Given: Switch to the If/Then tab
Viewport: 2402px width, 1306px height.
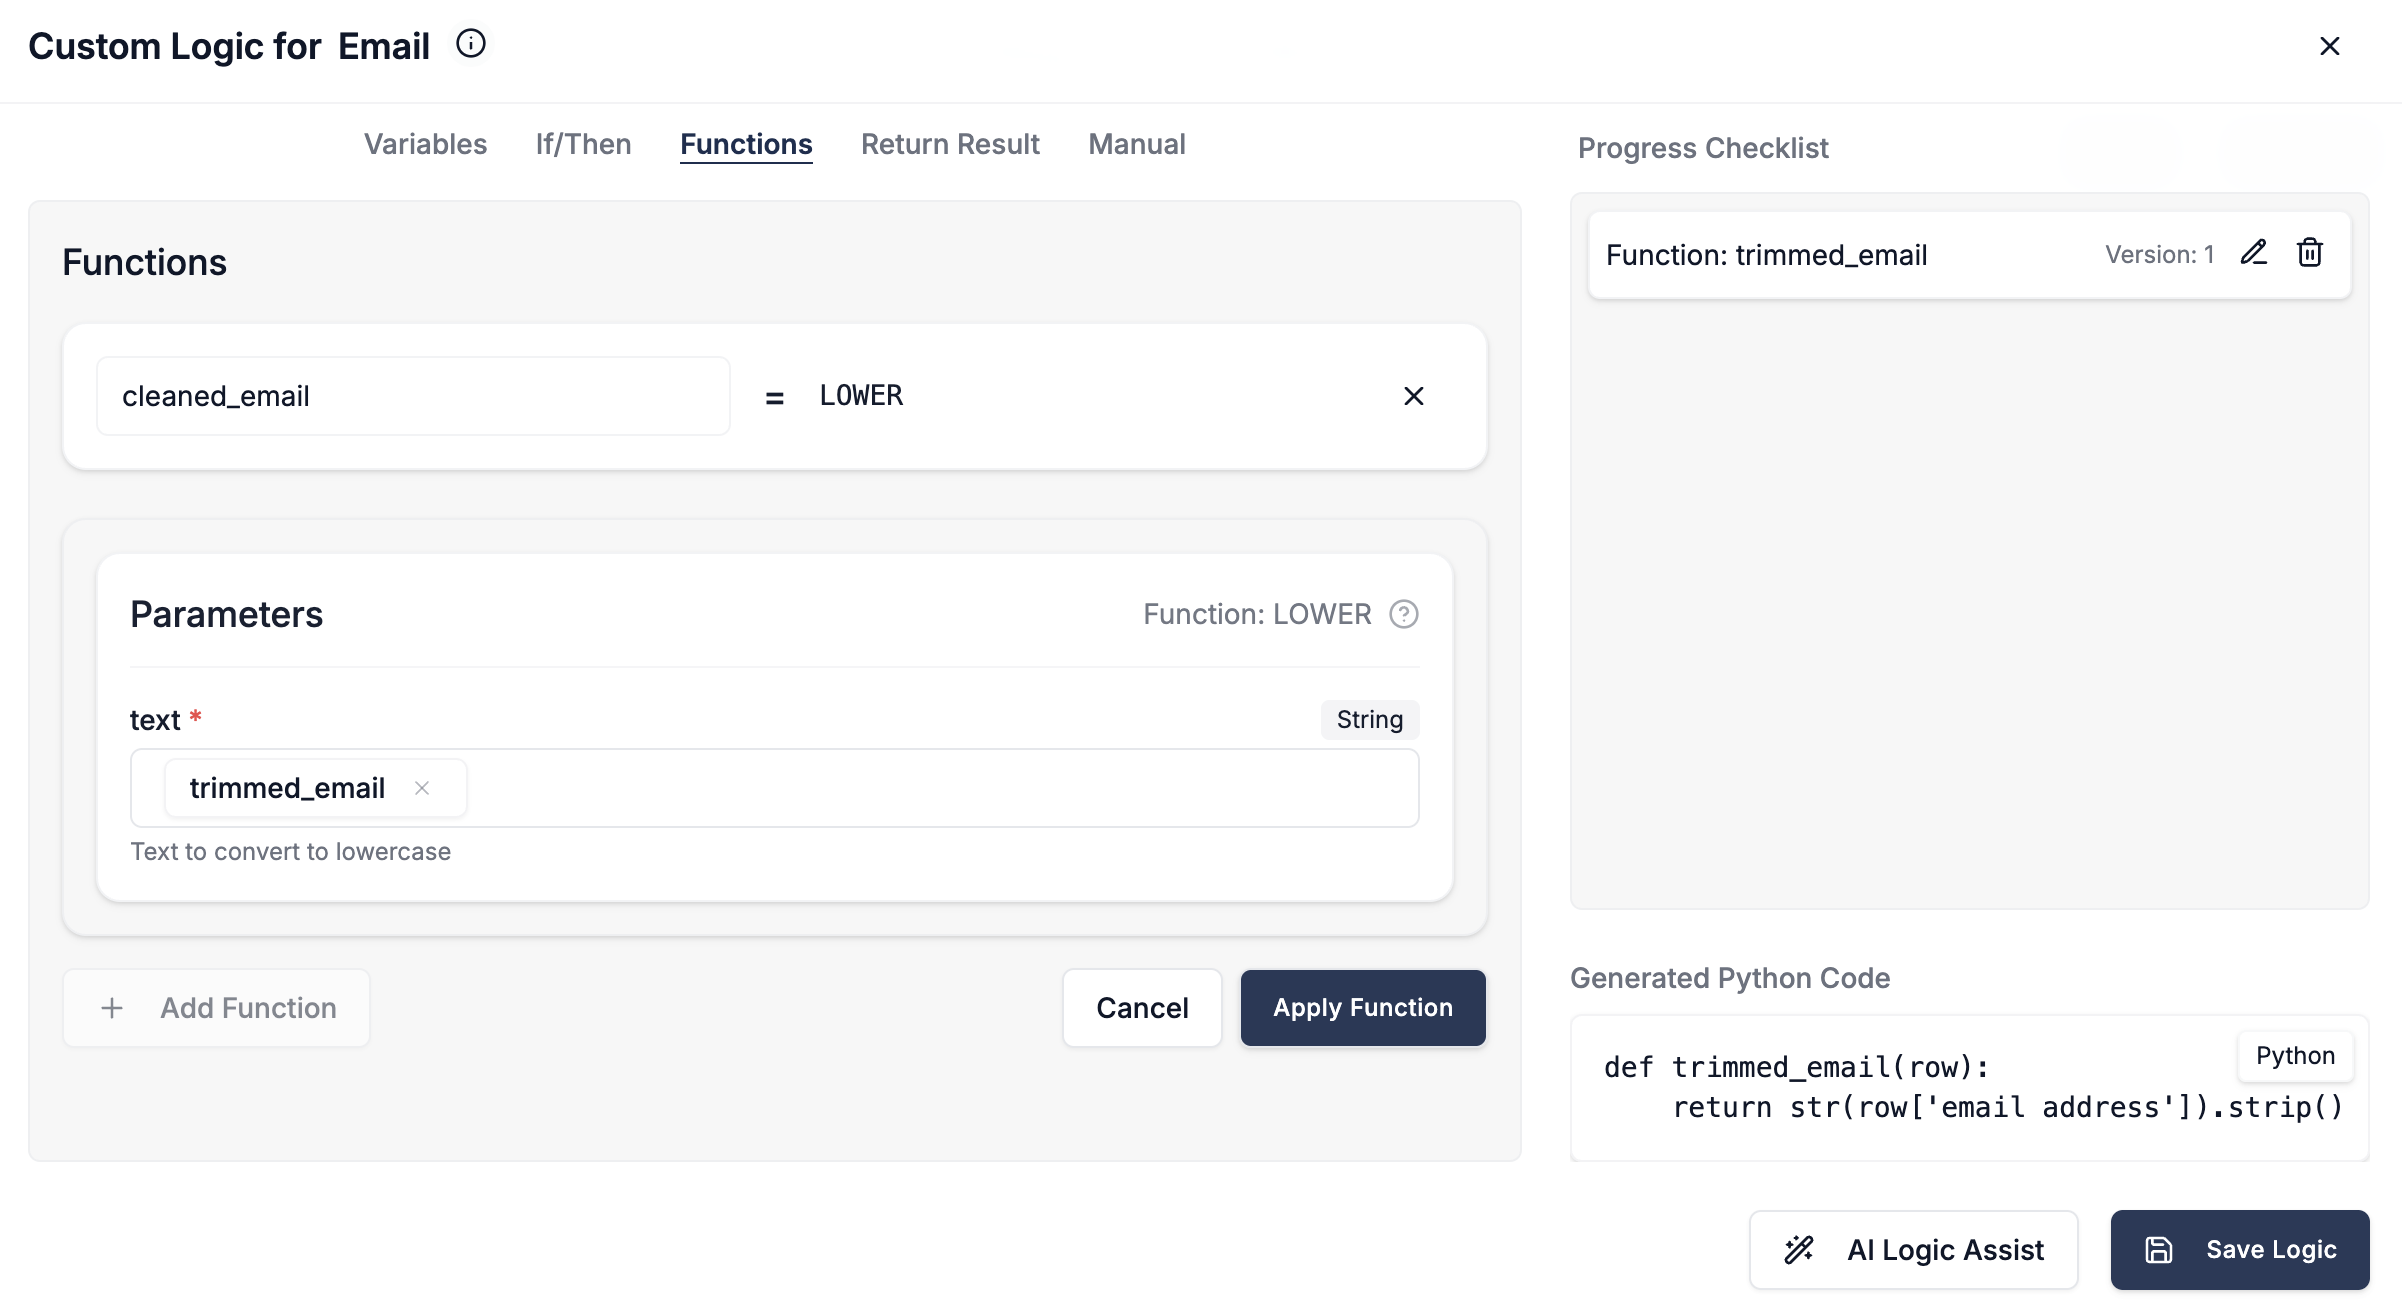Looking at the screenshot, I should [583, 144].
